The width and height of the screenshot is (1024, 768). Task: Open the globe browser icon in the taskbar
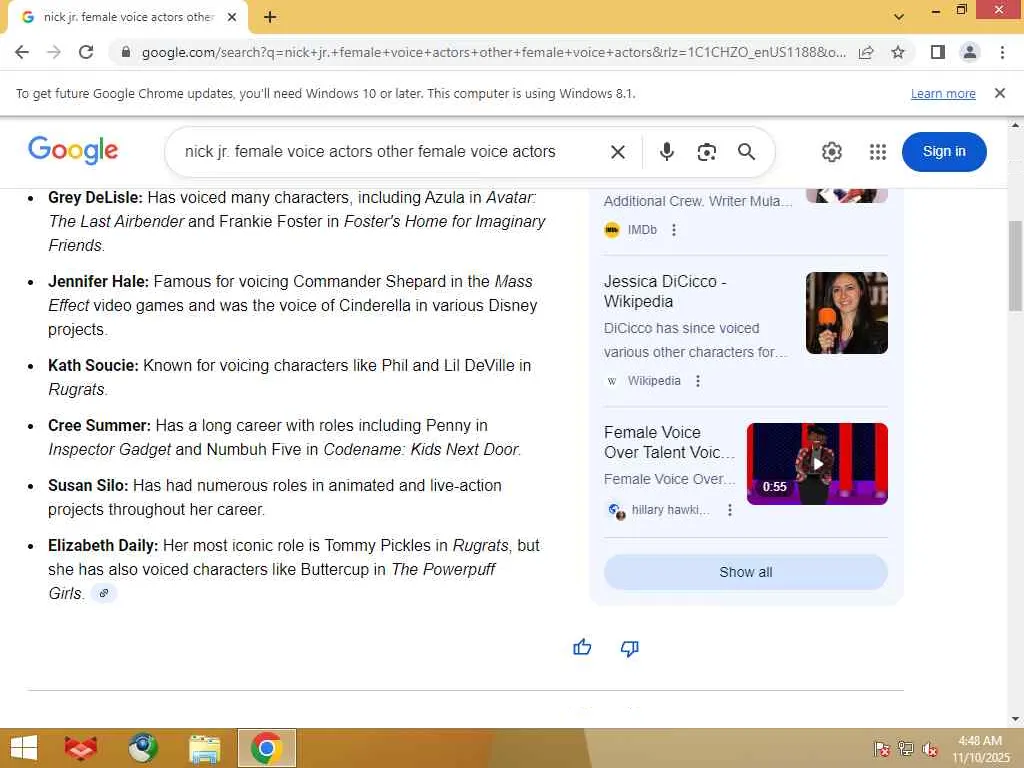(x=142, y=748)
